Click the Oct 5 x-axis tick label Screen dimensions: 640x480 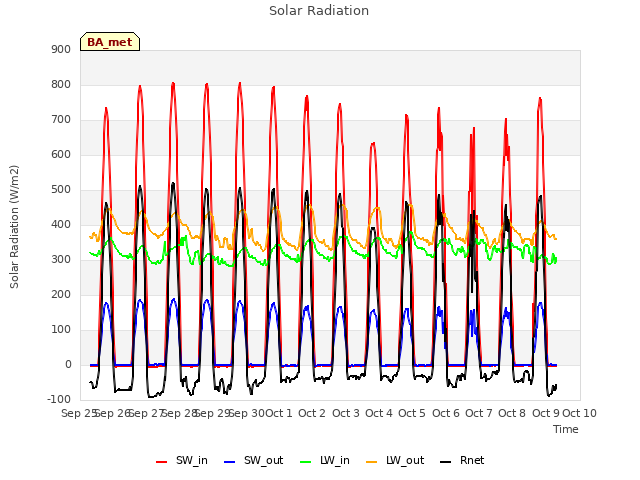point(412,413)
